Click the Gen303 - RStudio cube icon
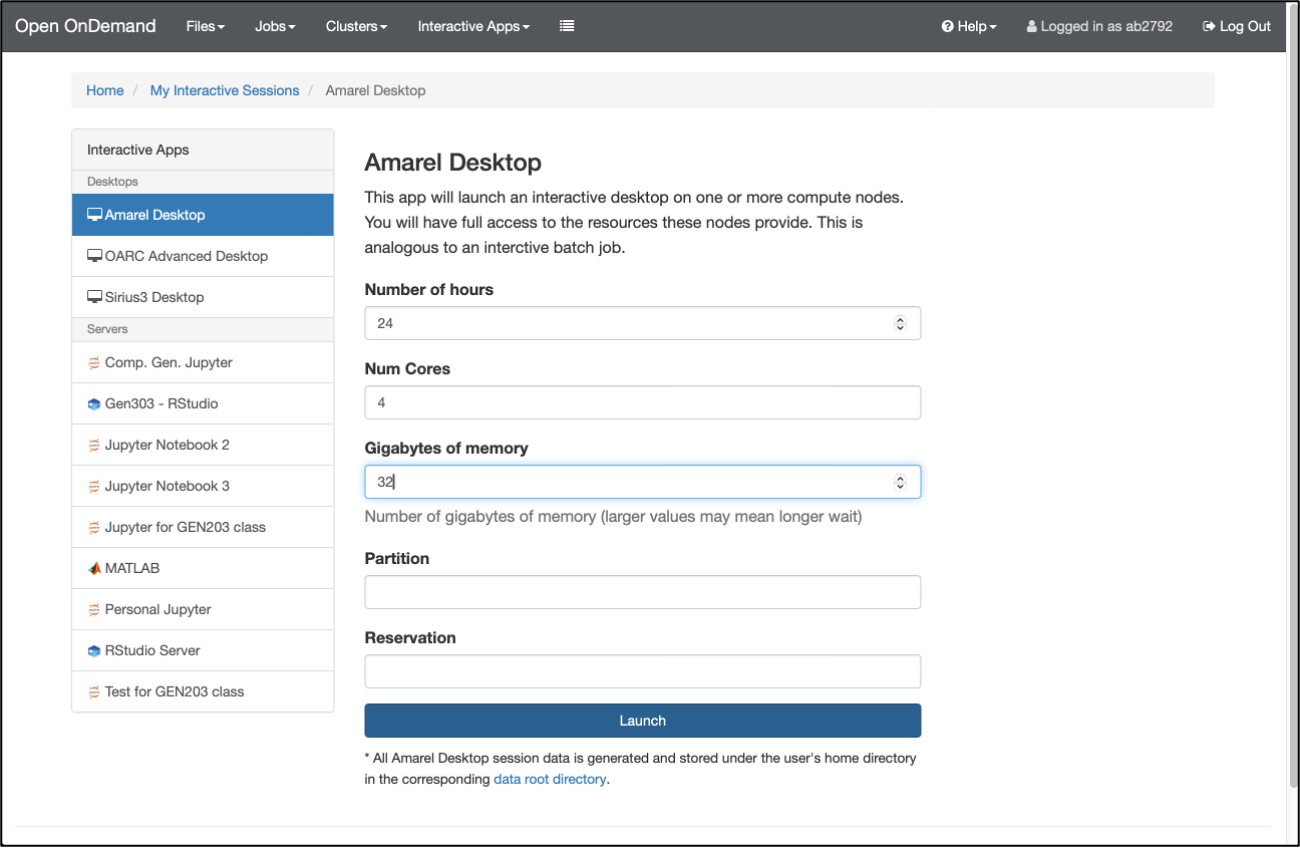The height and width of the screenshot is (848, 1300). tap(94, 404)
